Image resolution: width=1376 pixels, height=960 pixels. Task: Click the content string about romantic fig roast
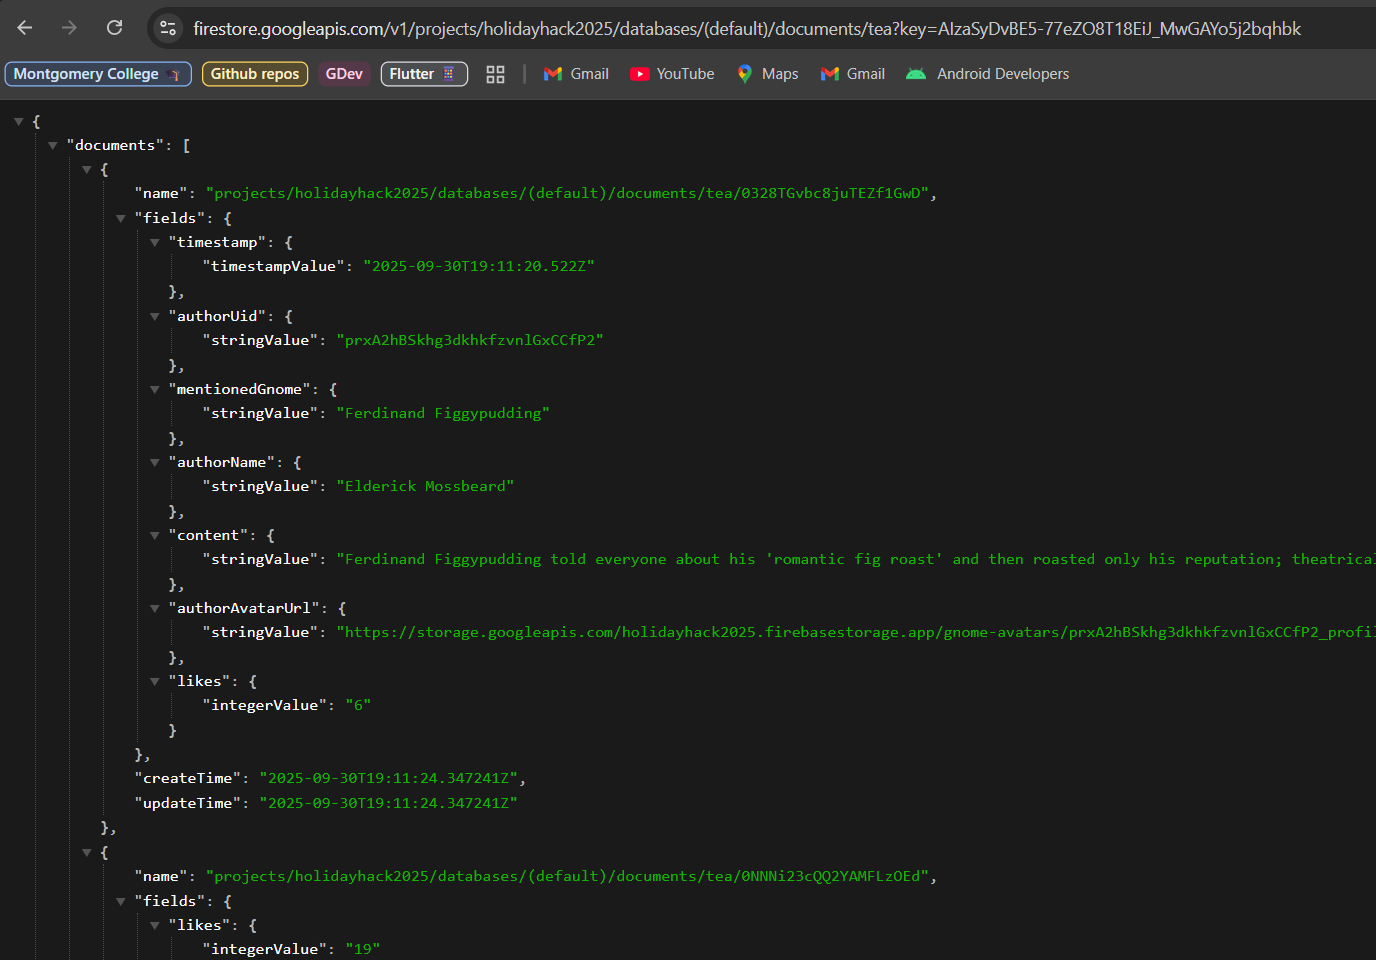tap(856, 559)
